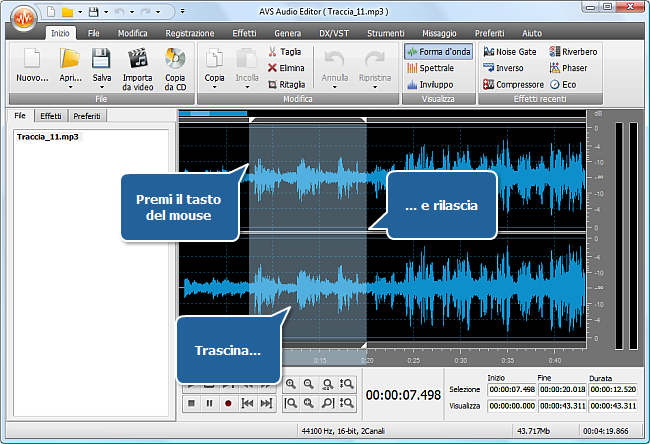The width and height of the screenshot is (650, 444).
Task: Click the Taglia scissors tool
Action: pyautogui.click(x=285, y=51)
